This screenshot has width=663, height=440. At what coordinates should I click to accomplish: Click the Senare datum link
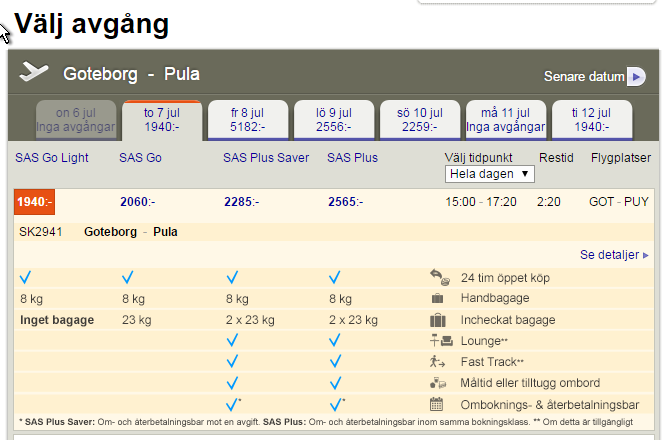[x=583, y=77]
